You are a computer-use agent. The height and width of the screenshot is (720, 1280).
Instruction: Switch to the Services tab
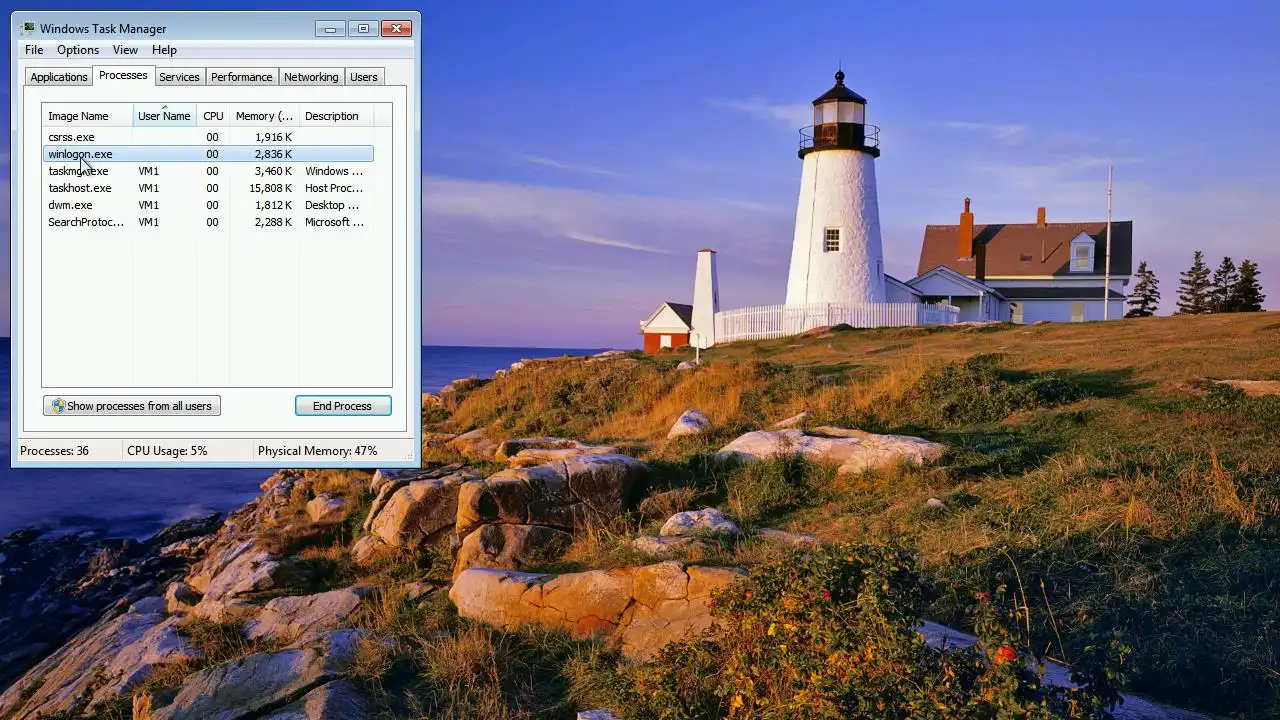click(179, 77)
